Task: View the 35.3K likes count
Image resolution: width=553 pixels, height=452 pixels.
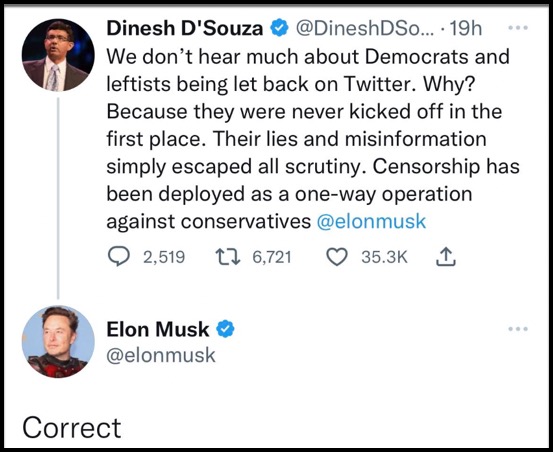Action: point(384,257)
